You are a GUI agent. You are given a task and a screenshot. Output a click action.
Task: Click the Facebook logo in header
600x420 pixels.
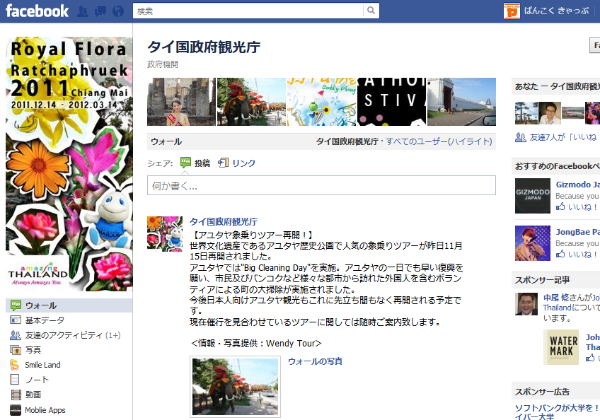tap(37, 11)
